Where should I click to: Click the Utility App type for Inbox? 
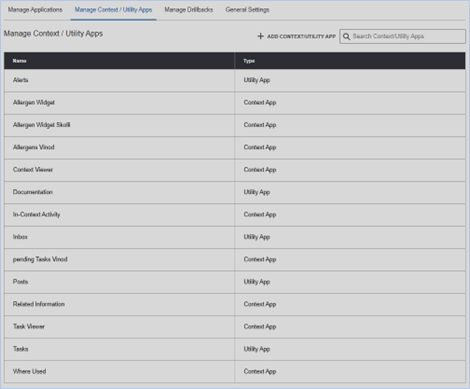tap(257, 237)
